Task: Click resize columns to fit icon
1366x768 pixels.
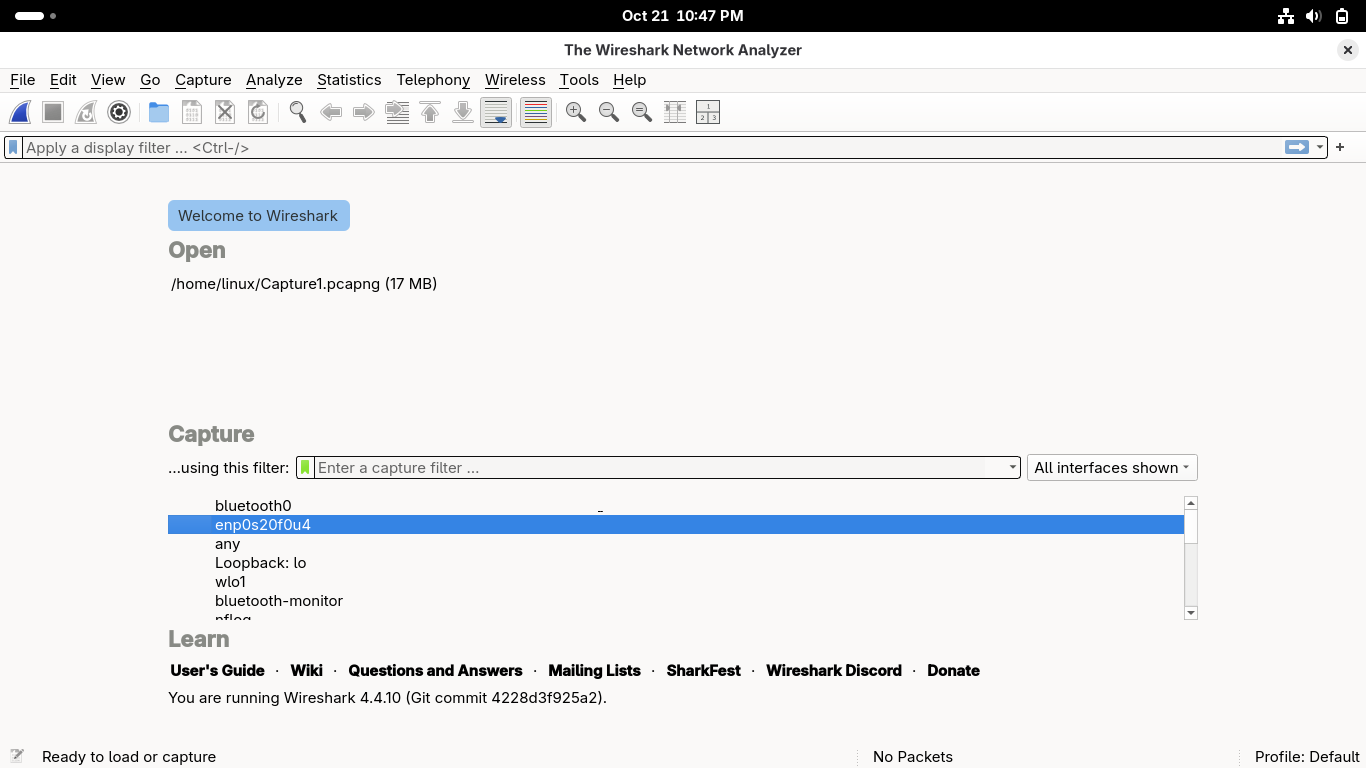Action: (x=675, y=113)
